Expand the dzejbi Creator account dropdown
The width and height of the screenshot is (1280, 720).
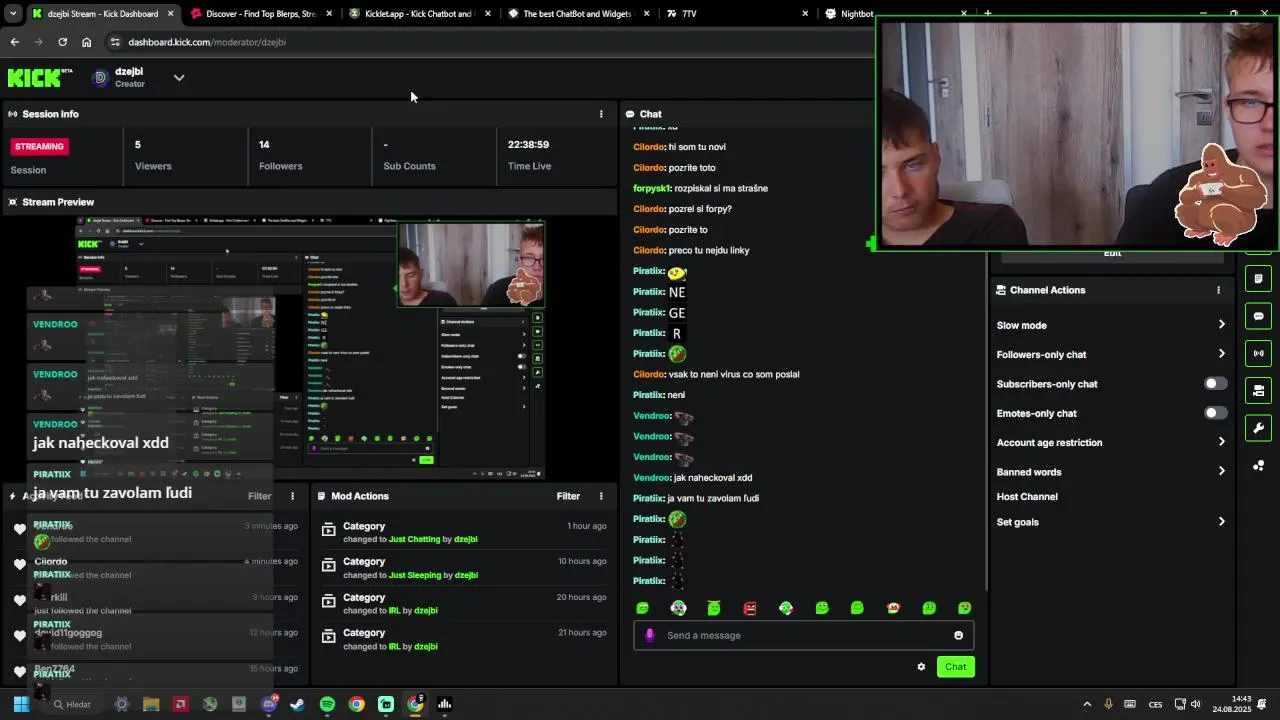coord(179,77)
